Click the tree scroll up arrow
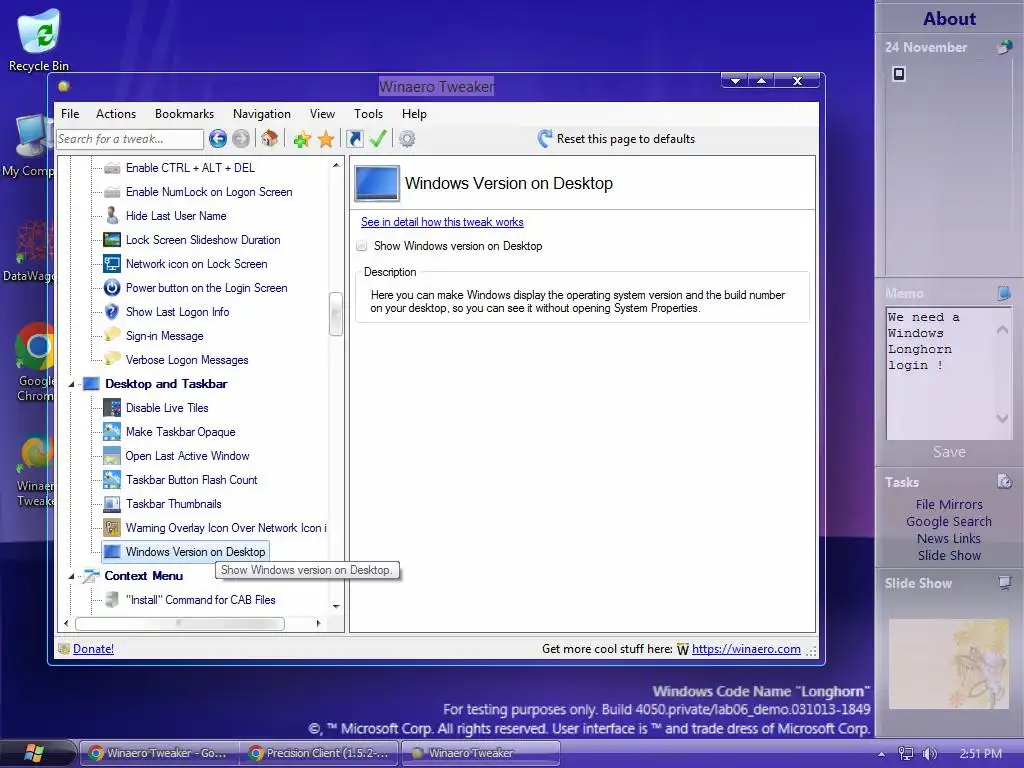 tap(336, 165)
